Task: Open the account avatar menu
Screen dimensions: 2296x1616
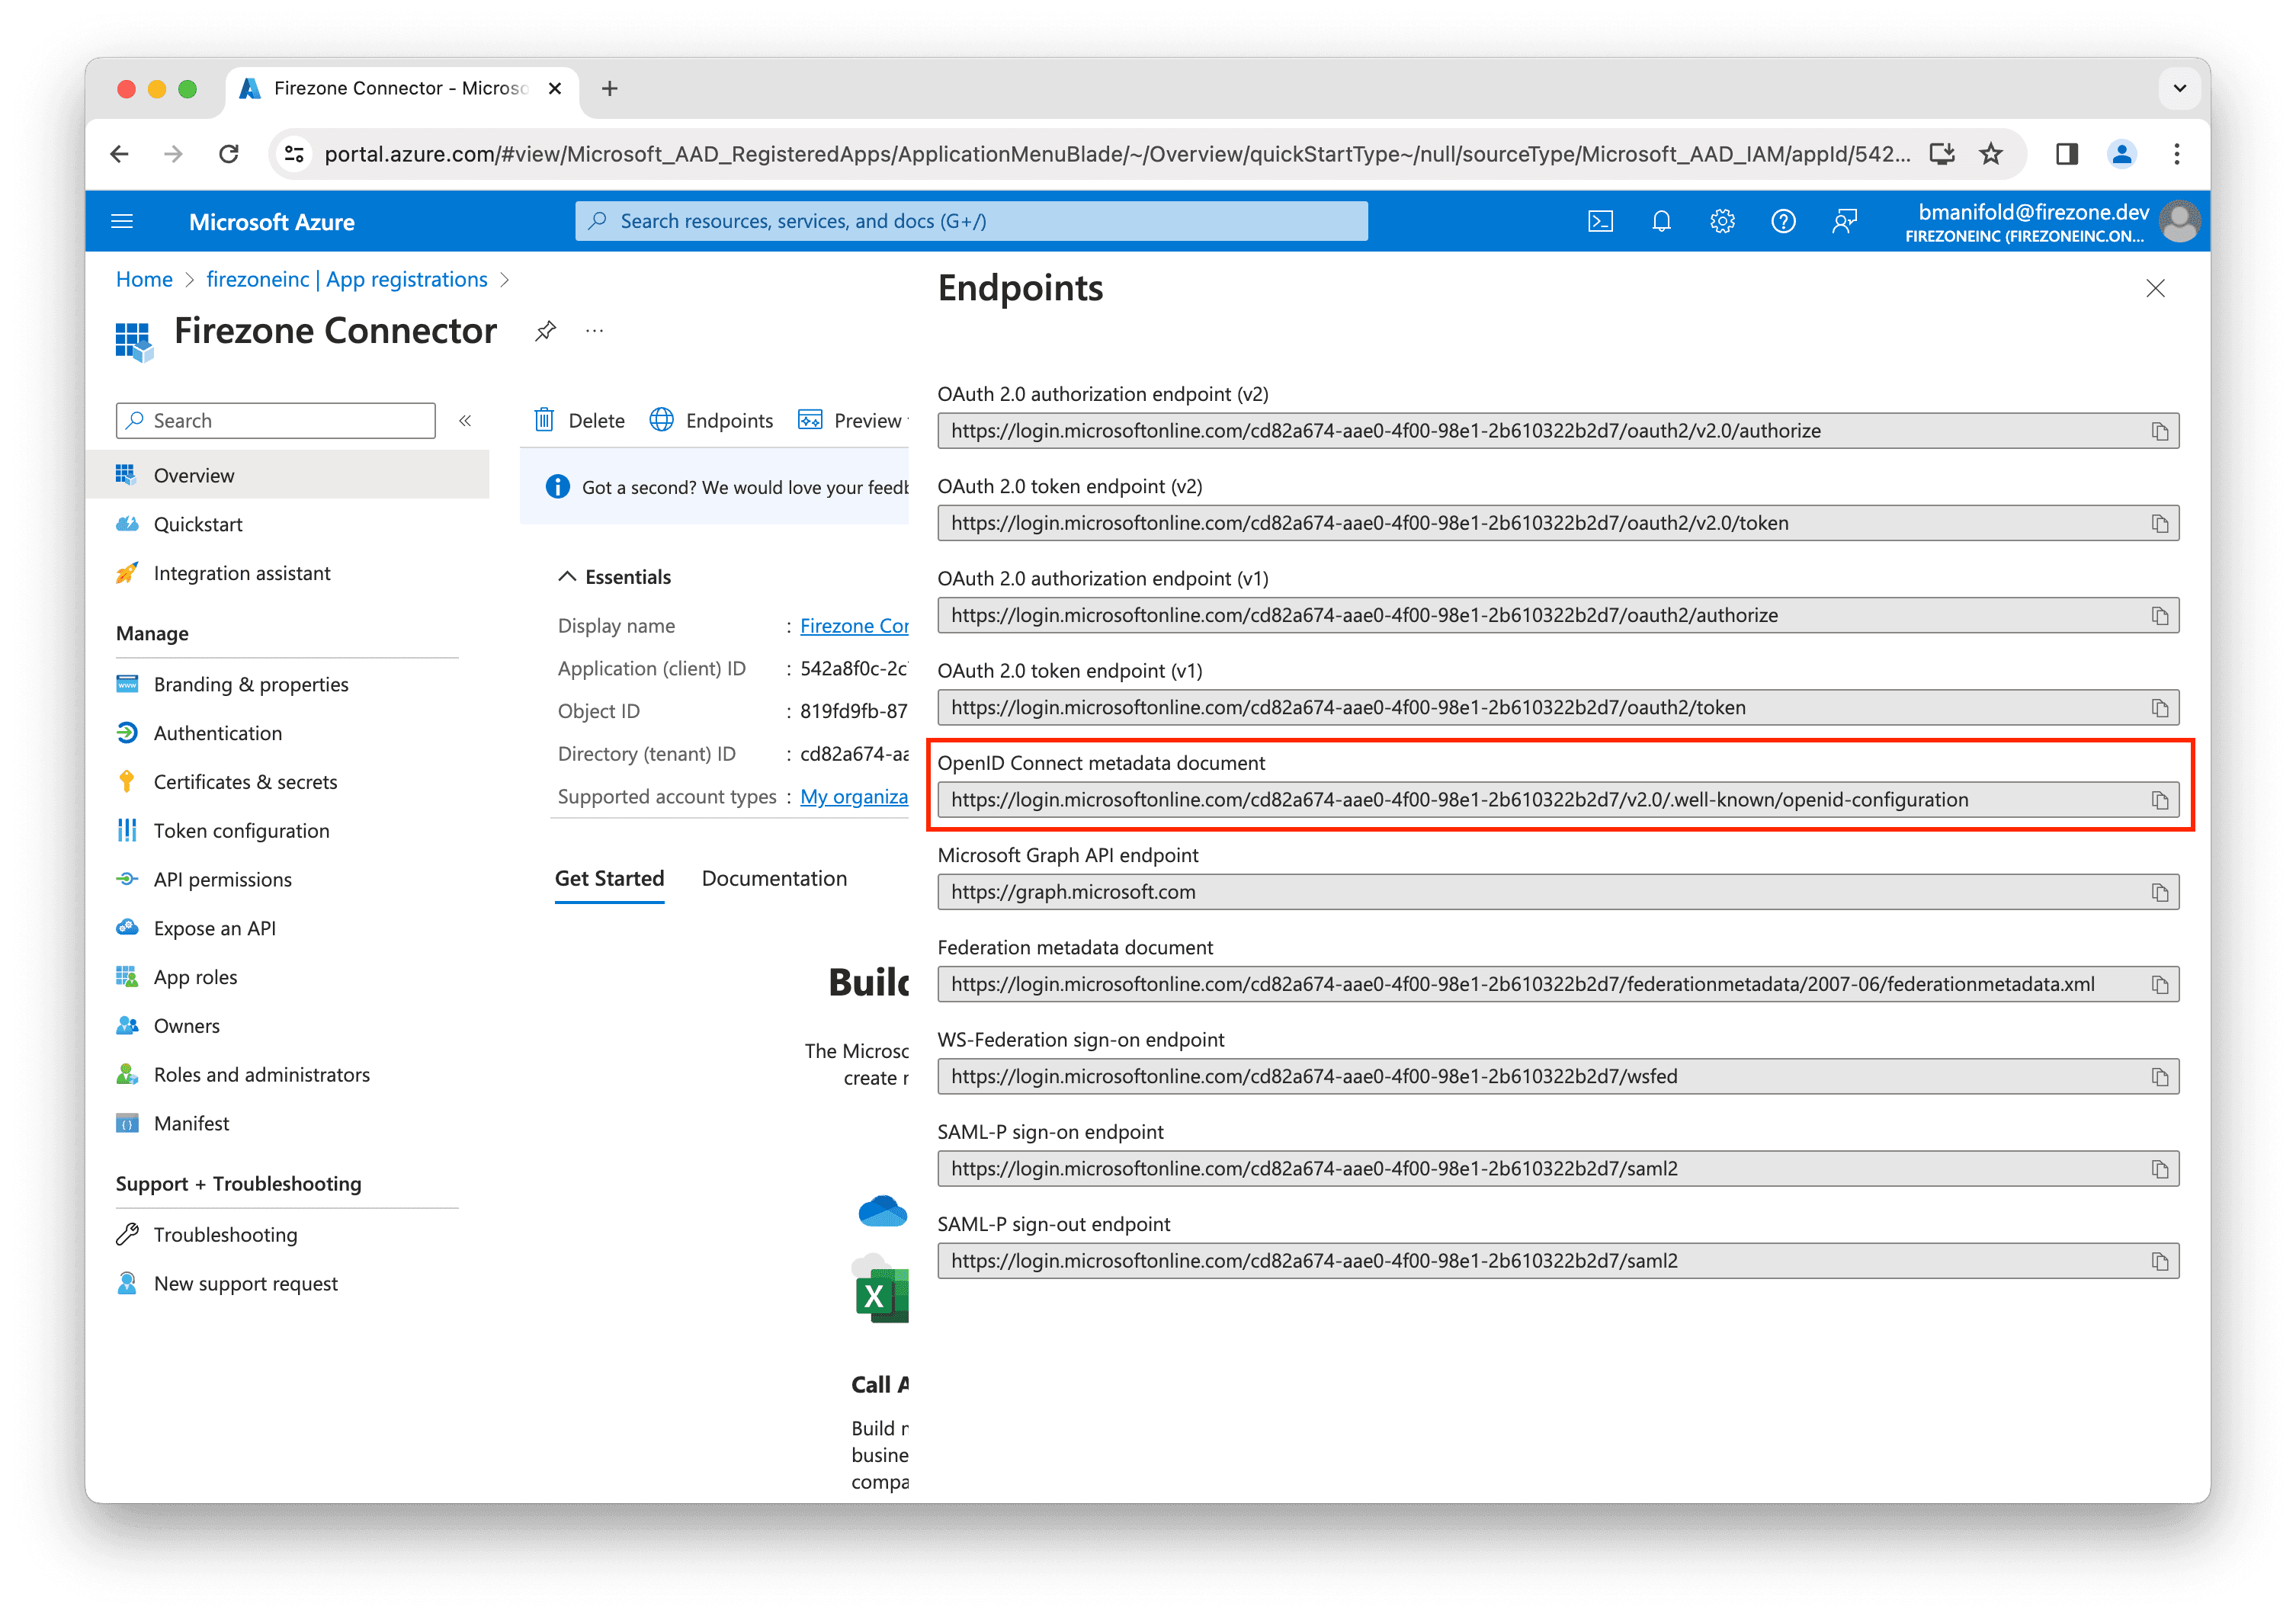Action: click(x=2180, y=221)
